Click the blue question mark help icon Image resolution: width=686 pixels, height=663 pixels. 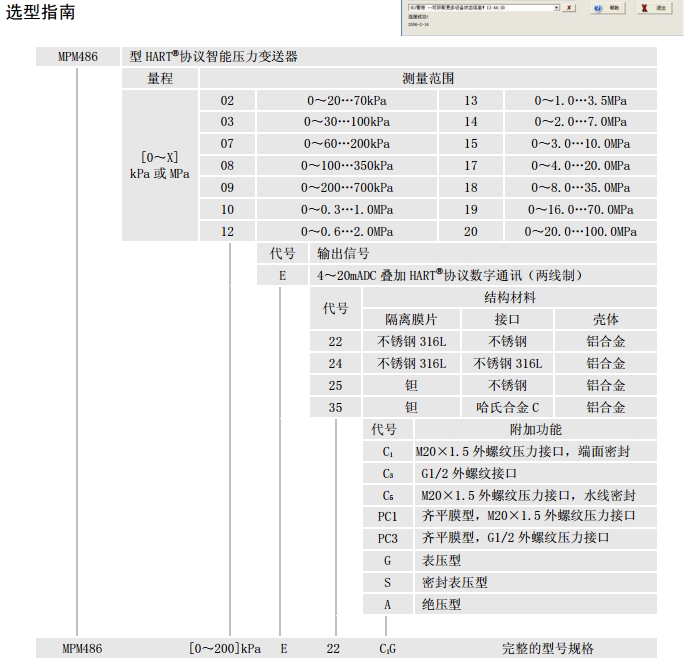tap(597, 8)
